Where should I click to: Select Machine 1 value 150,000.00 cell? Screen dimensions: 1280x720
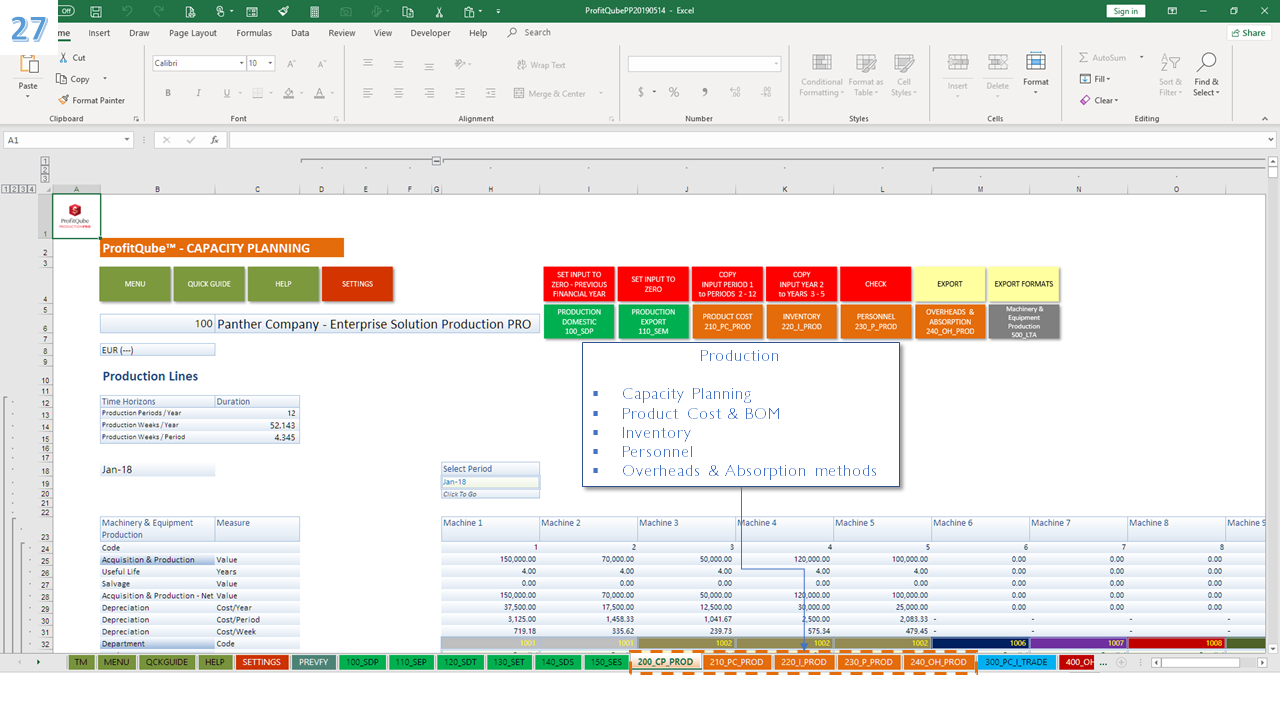pos(489,560)
